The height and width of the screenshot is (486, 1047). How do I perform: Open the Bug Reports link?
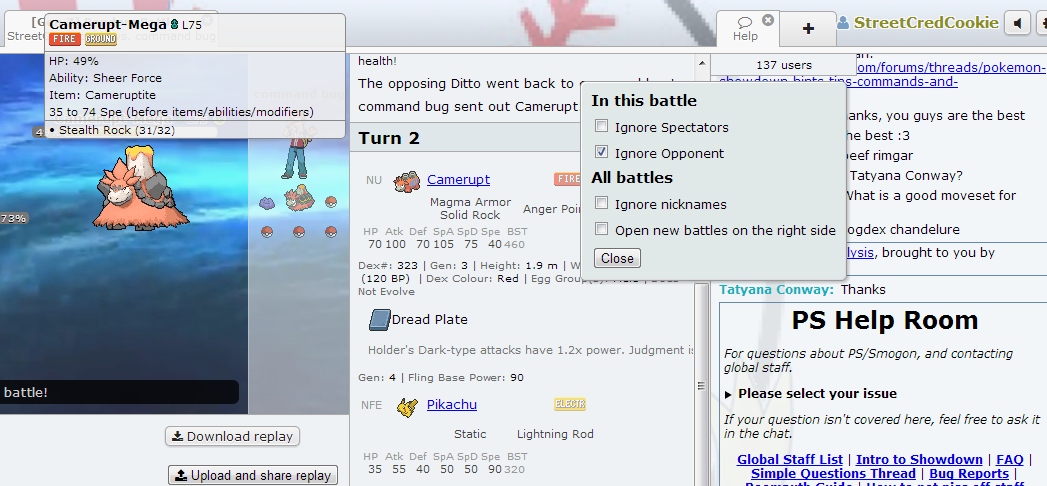click(x=969, y=473)
